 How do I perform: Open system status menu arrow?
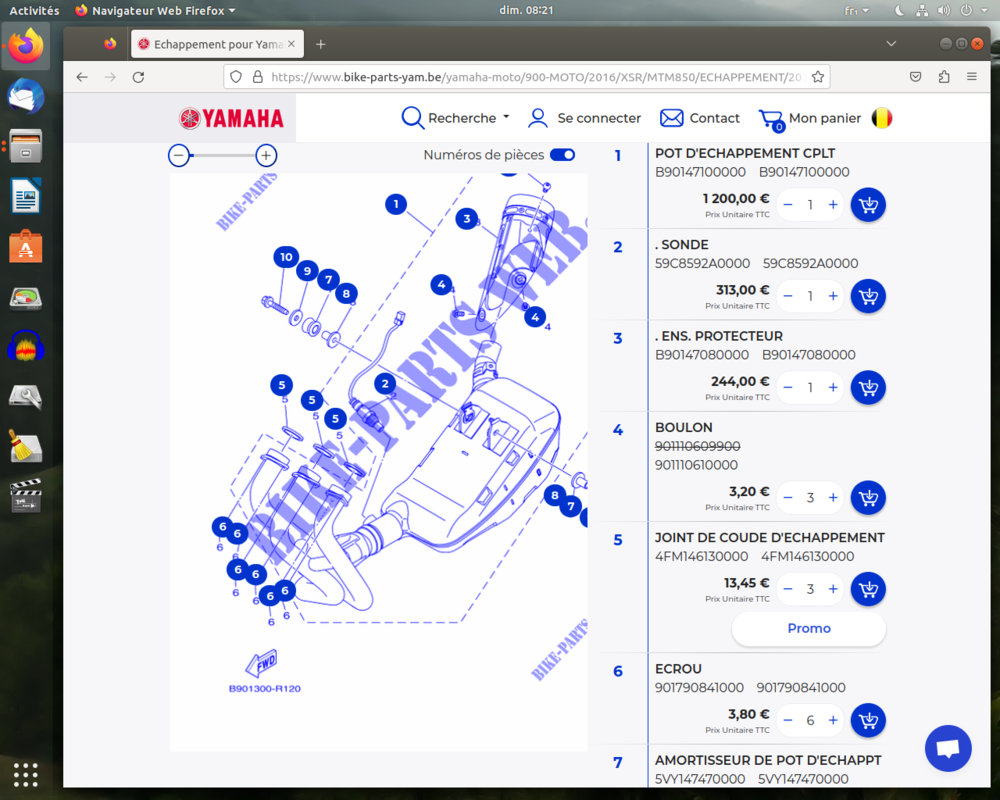(x=984, y=10)
